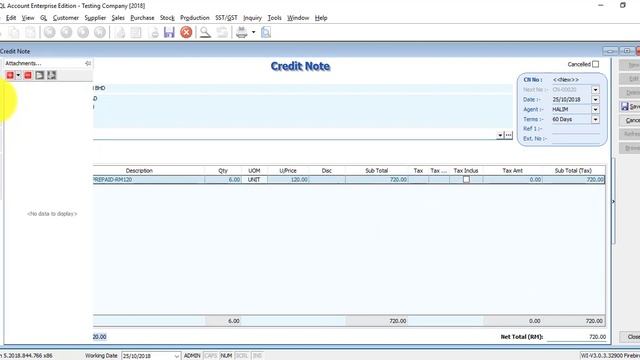640x360 pixels.
Task: Click the Qty column header
Action: [223, 171]
